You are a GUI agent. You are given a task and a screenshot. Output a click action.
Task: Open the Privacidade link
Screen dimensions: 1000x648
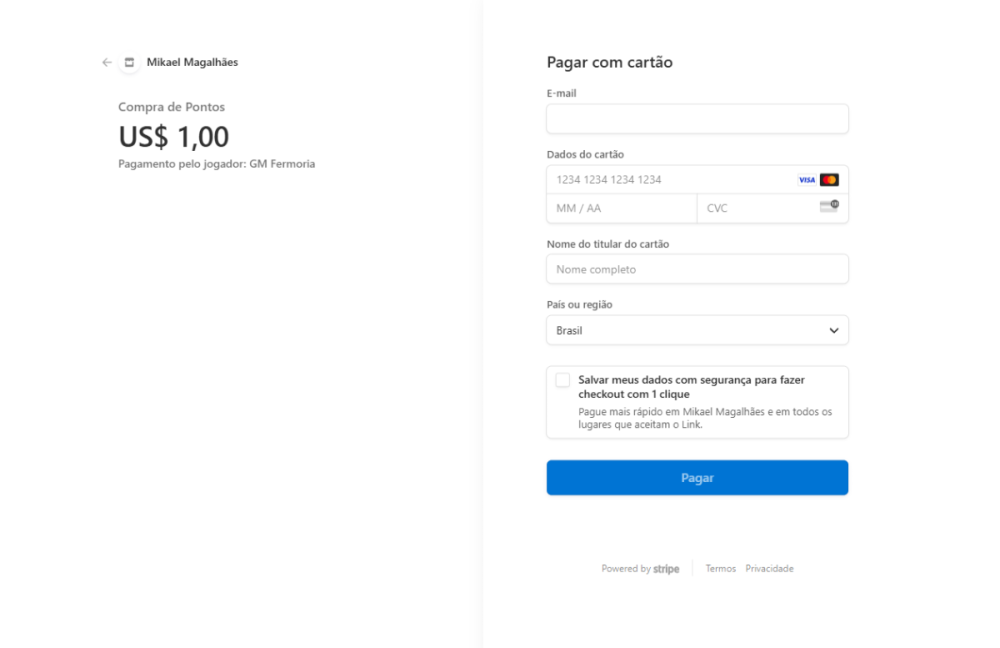click(769, 569)
